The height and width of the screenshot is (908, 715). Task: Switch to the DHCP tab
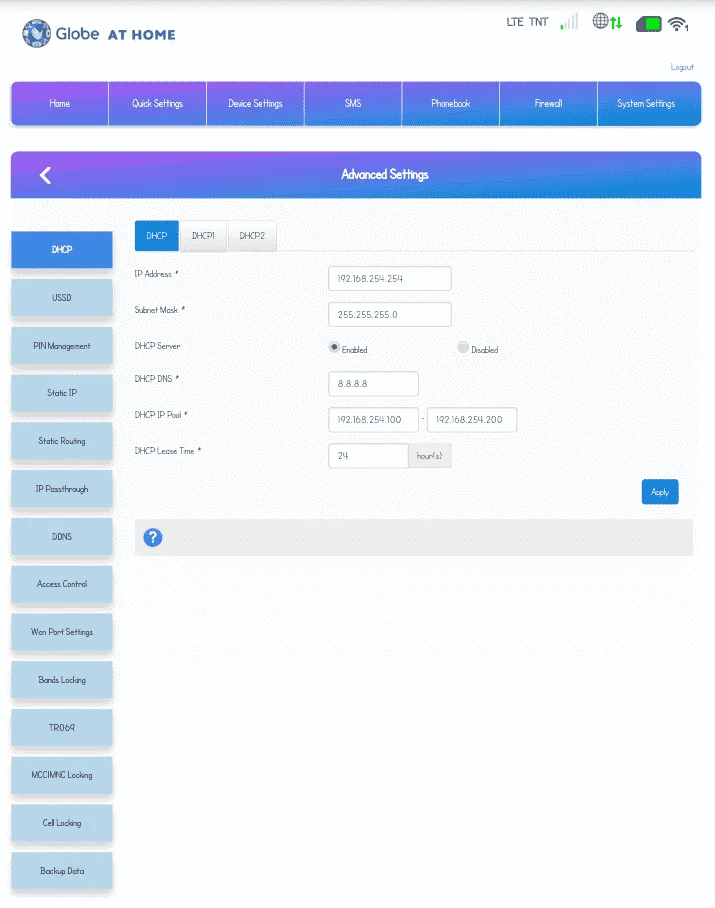point(157,236)
